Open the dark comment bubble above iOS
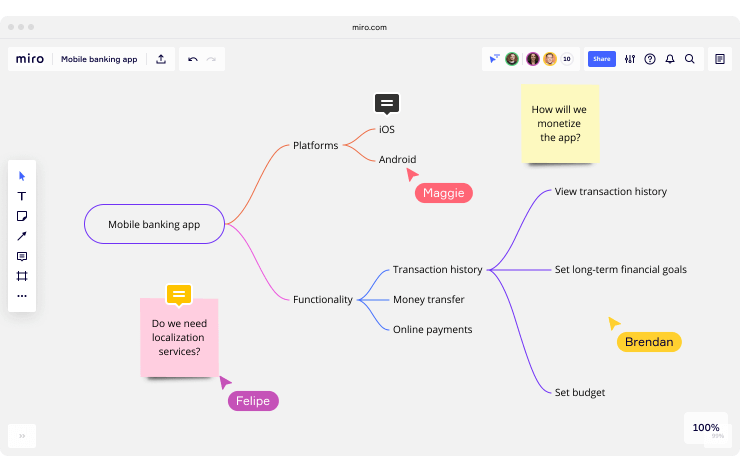The image size is (740, 472). coord(387,103)
